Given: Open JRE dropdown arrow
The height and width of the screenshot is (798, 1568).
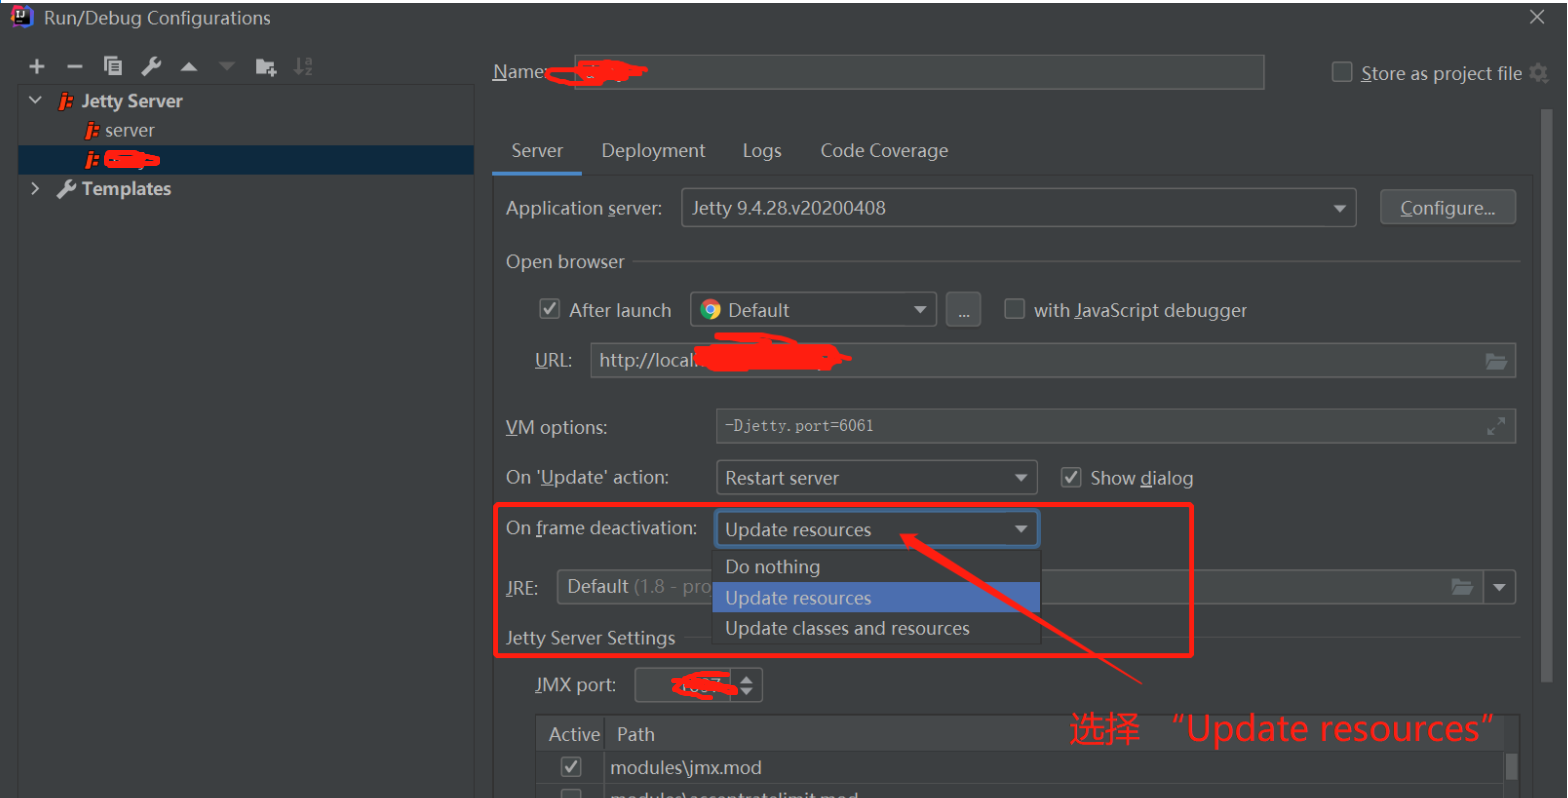Looking at the screenshot, I should (1499, 587).
